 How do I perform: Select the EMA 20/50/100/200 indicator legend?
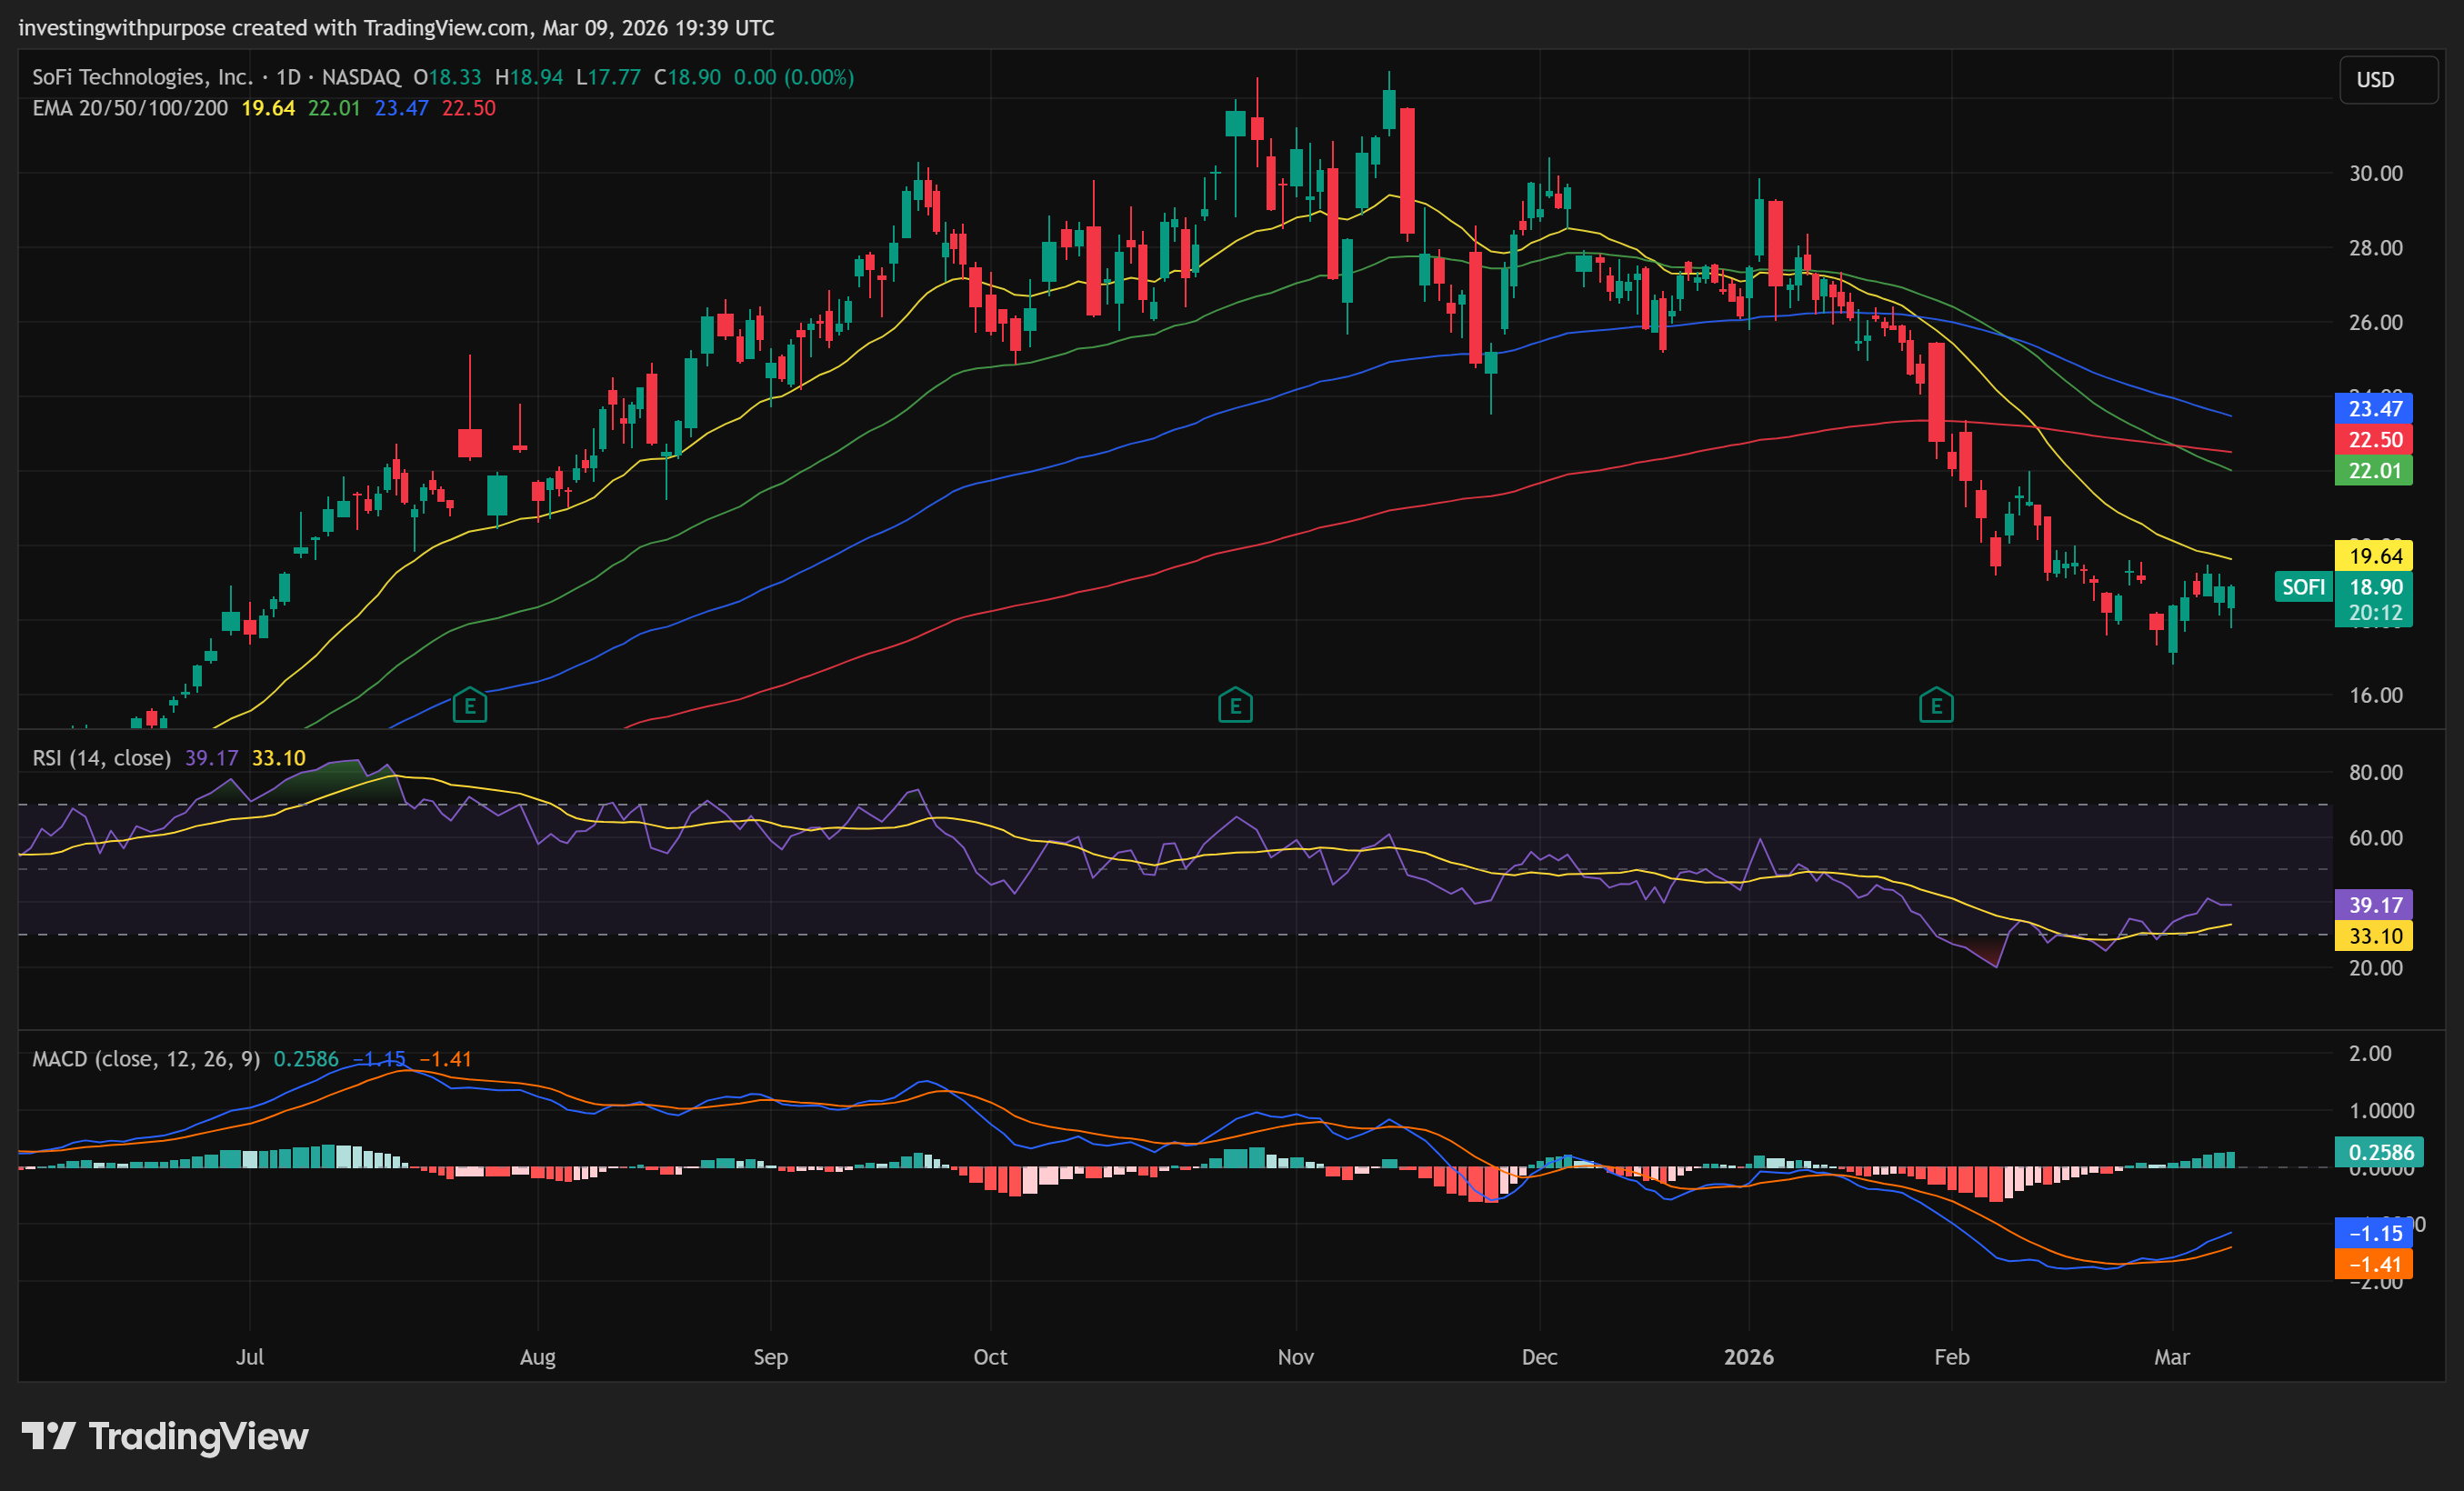tap(130, 108)
